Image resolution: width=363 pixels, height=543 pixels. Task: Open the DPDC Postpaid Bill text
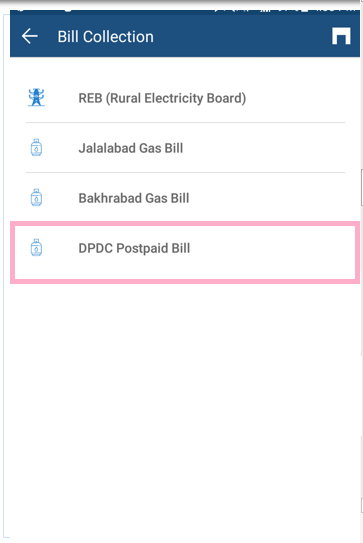coord(134,248)
